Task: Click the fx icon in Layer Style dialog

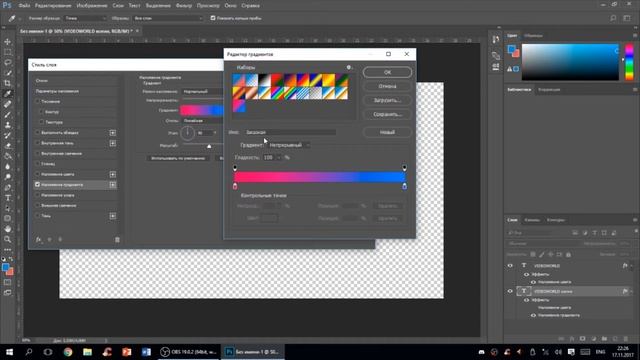Action: (38, 240)
